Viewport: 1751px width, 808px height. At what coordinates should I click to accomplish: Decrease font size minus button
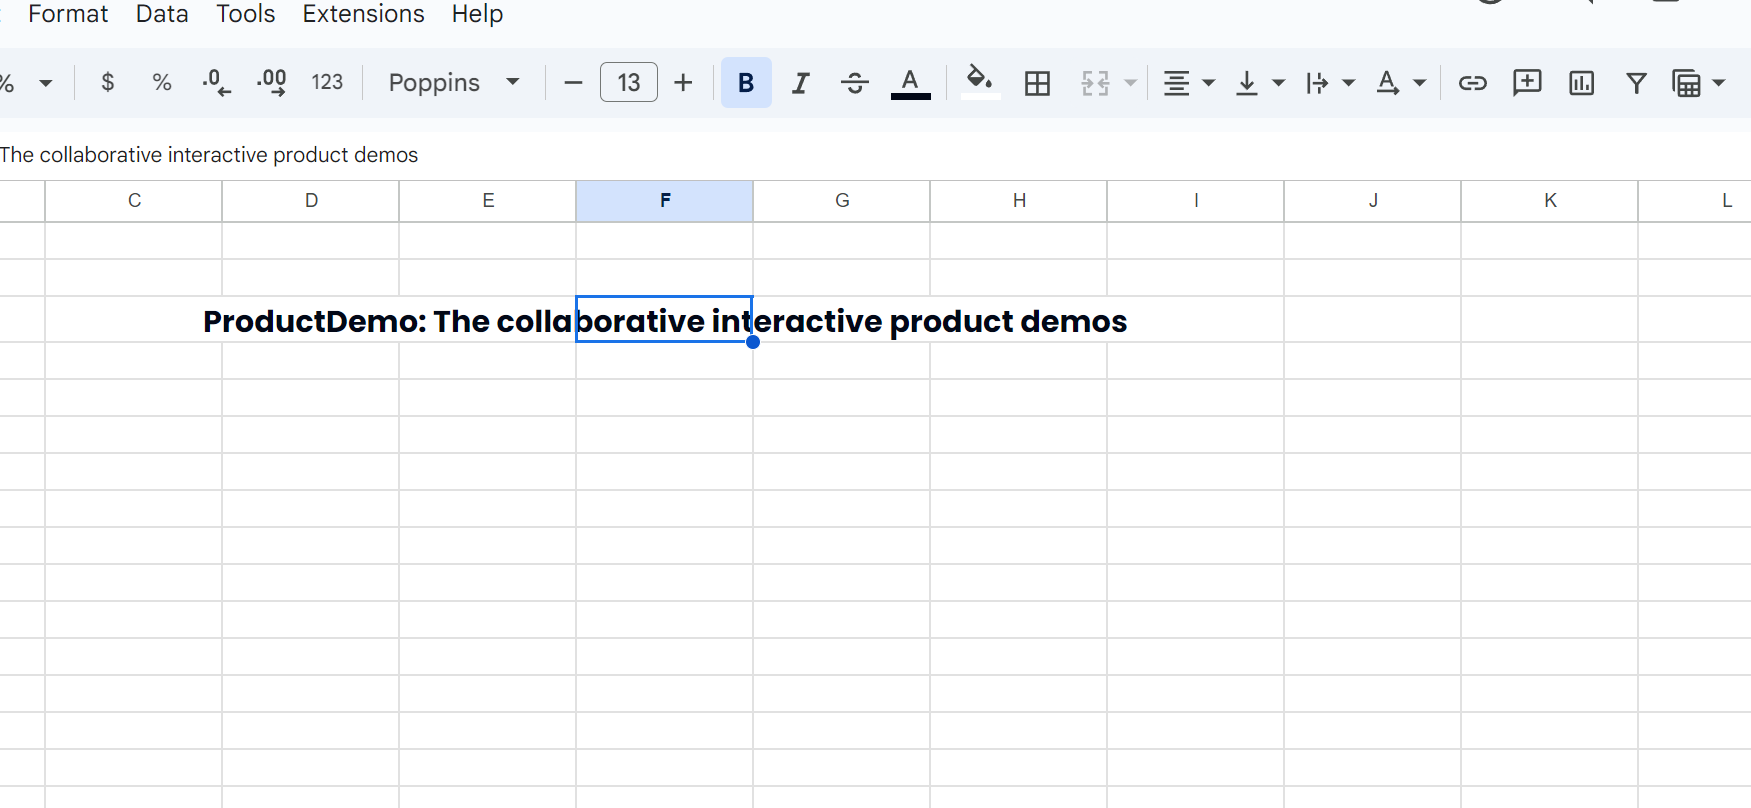(573, 83)
